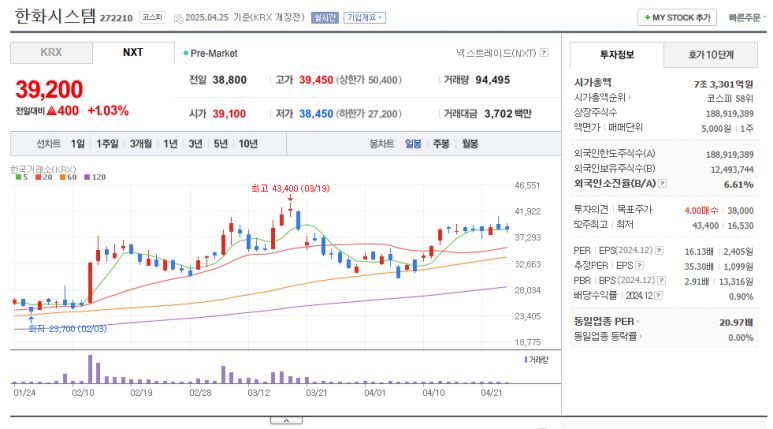Click the purple 120-day moving average legend
Image resolution: width=773 pixels, height=429 pixels.
point(95,177)
